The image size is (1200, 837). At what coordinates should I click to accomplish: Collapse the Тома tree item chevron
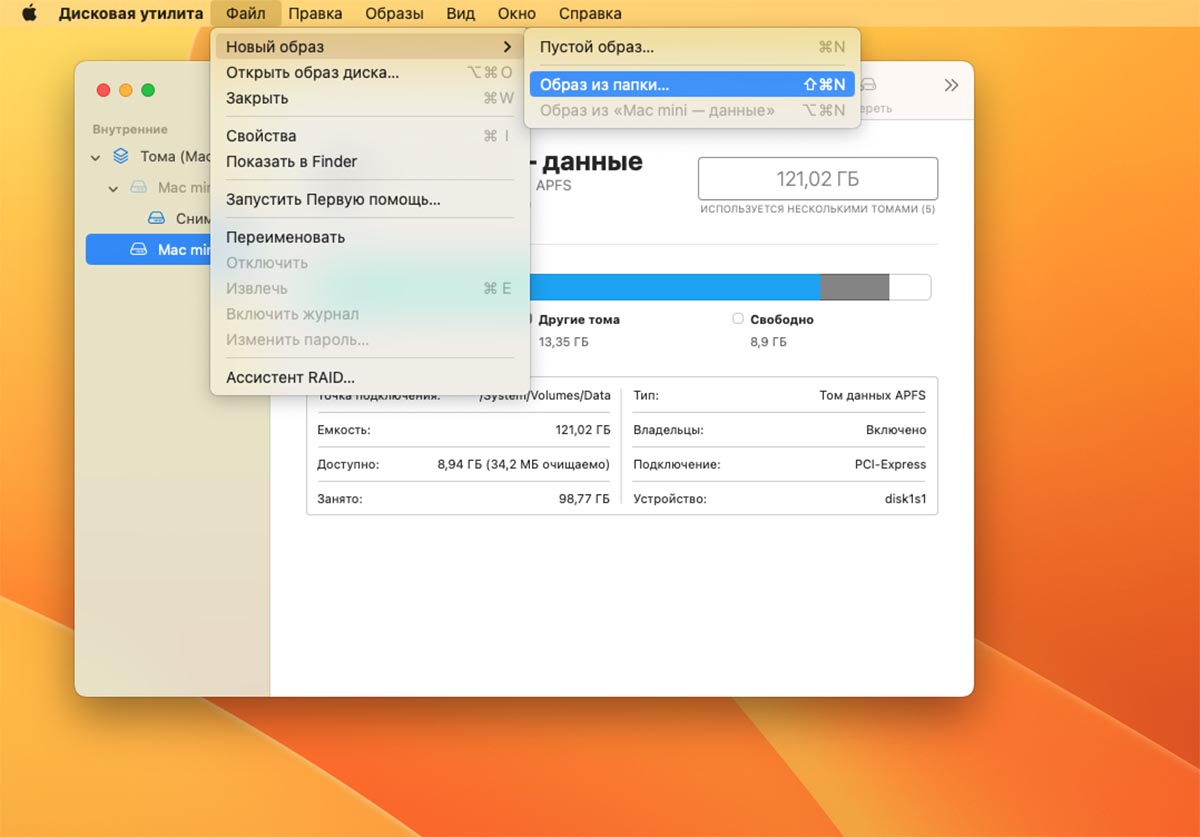pos(96,157)
